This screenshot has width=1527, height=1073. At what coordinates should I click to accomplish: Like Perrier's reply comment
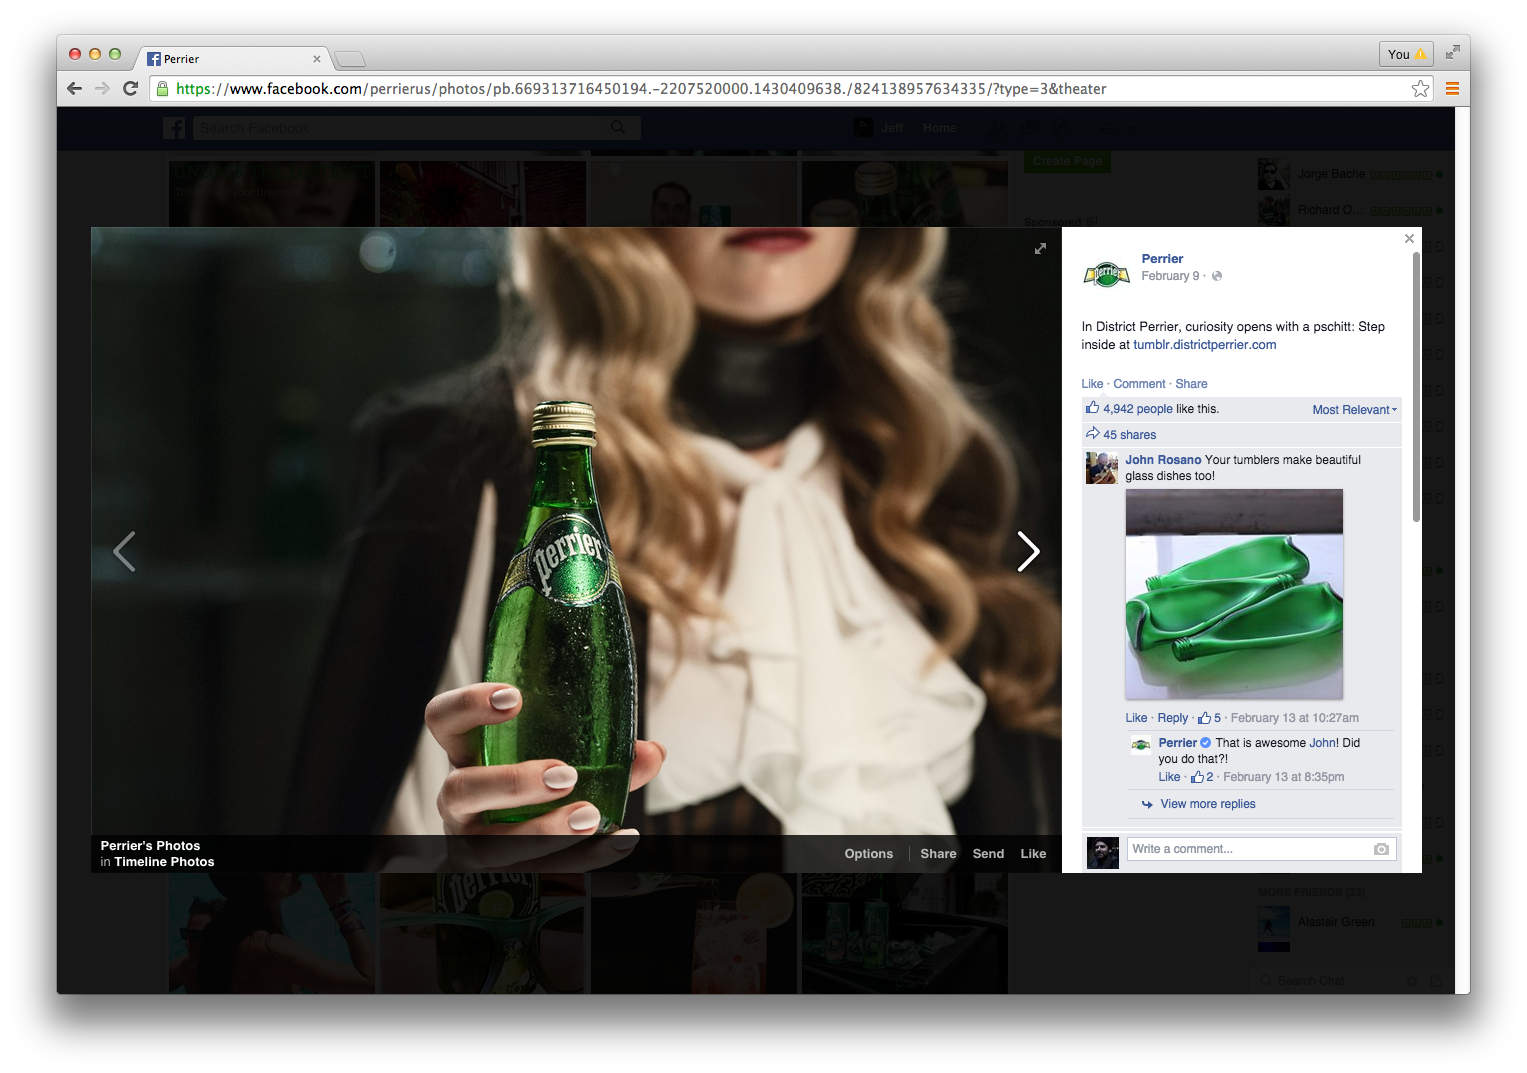click(x=1169, y=777)
